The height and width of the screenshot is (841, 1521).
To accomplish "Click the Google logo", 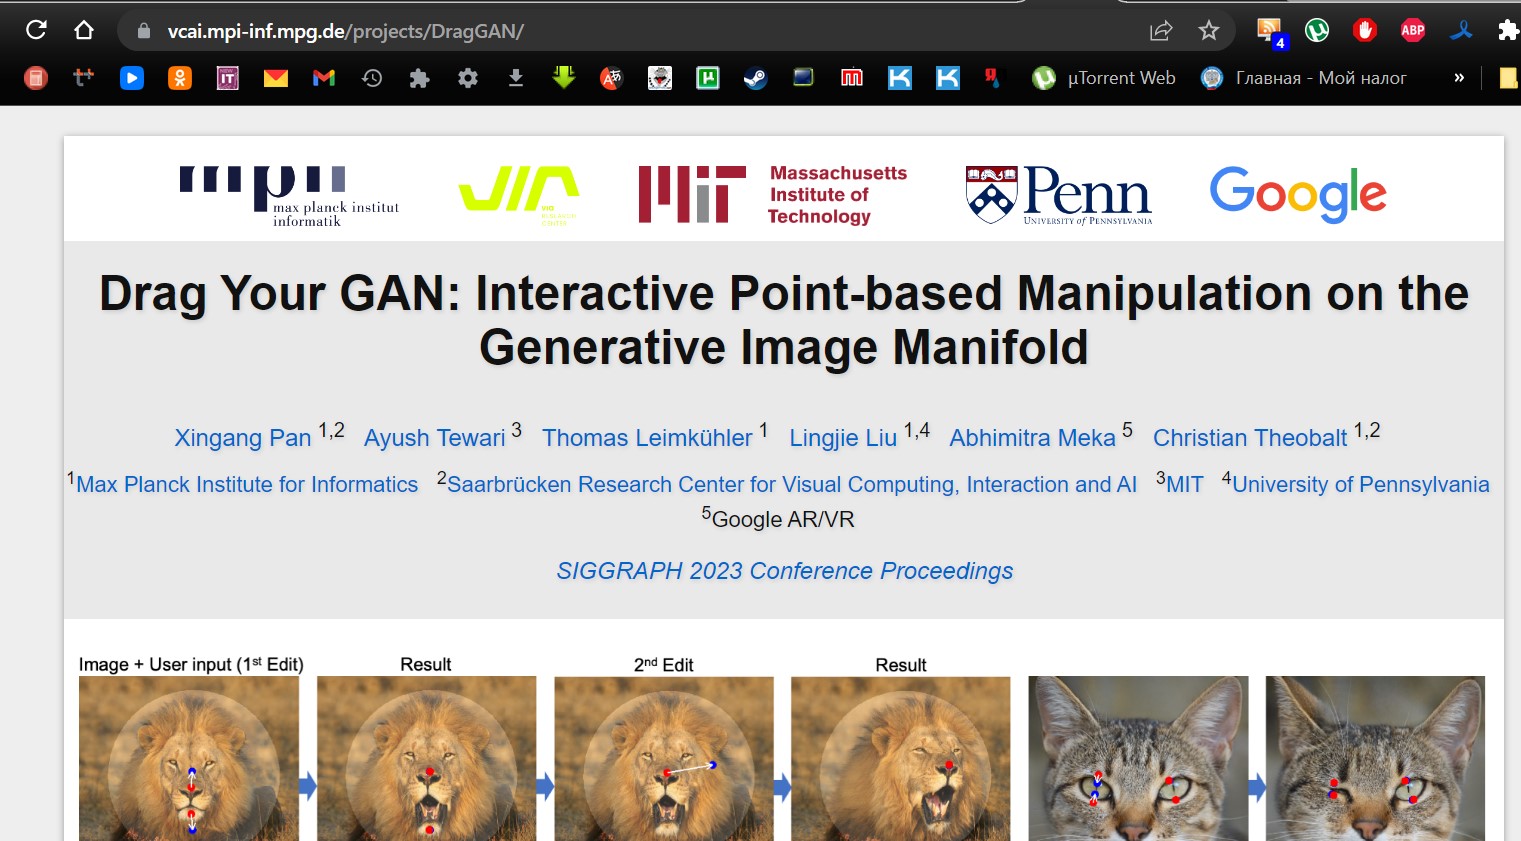I will tap(1298, 194).
